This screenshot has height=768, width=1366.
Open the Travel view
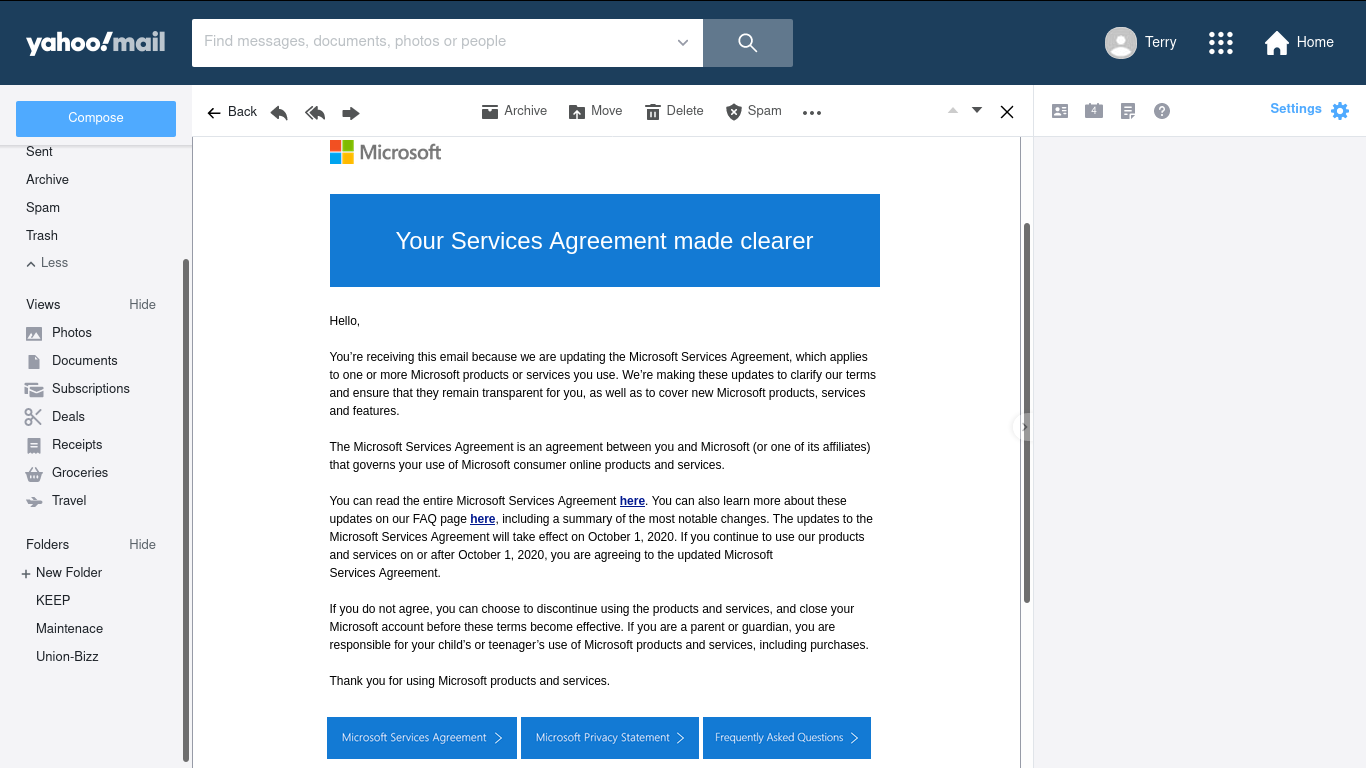coord(56,501)
